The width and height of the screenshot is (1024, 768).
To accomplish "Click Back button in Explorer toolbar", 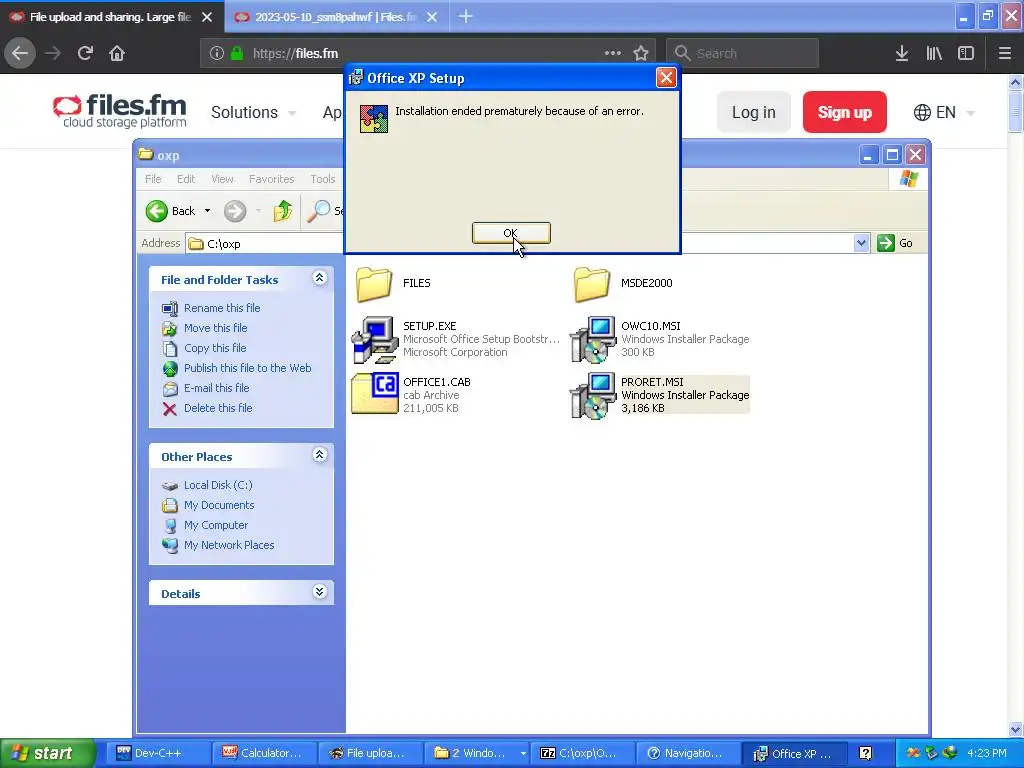I will (x=170, y=211).
